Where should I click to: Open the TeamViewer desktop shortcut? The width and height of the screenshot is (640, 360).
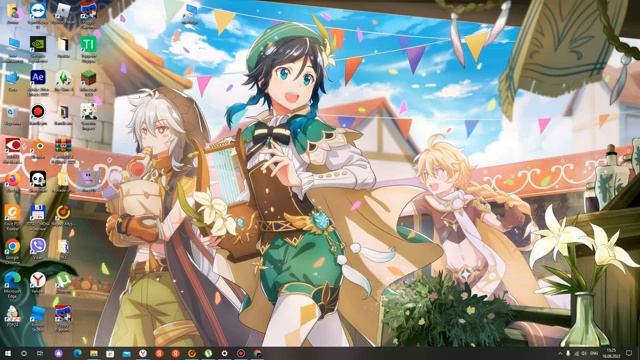(38, 11)
